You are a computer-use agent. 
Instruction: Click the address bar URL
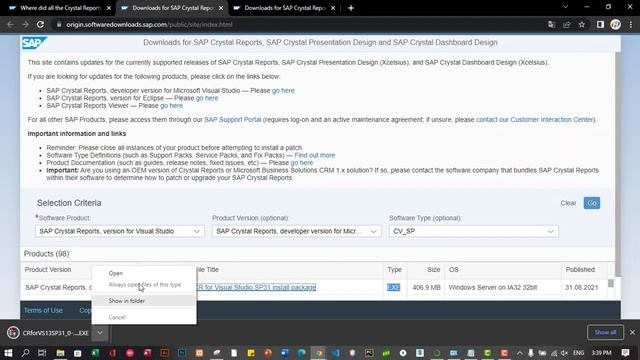pyautogui.click(x=149, y=24)
